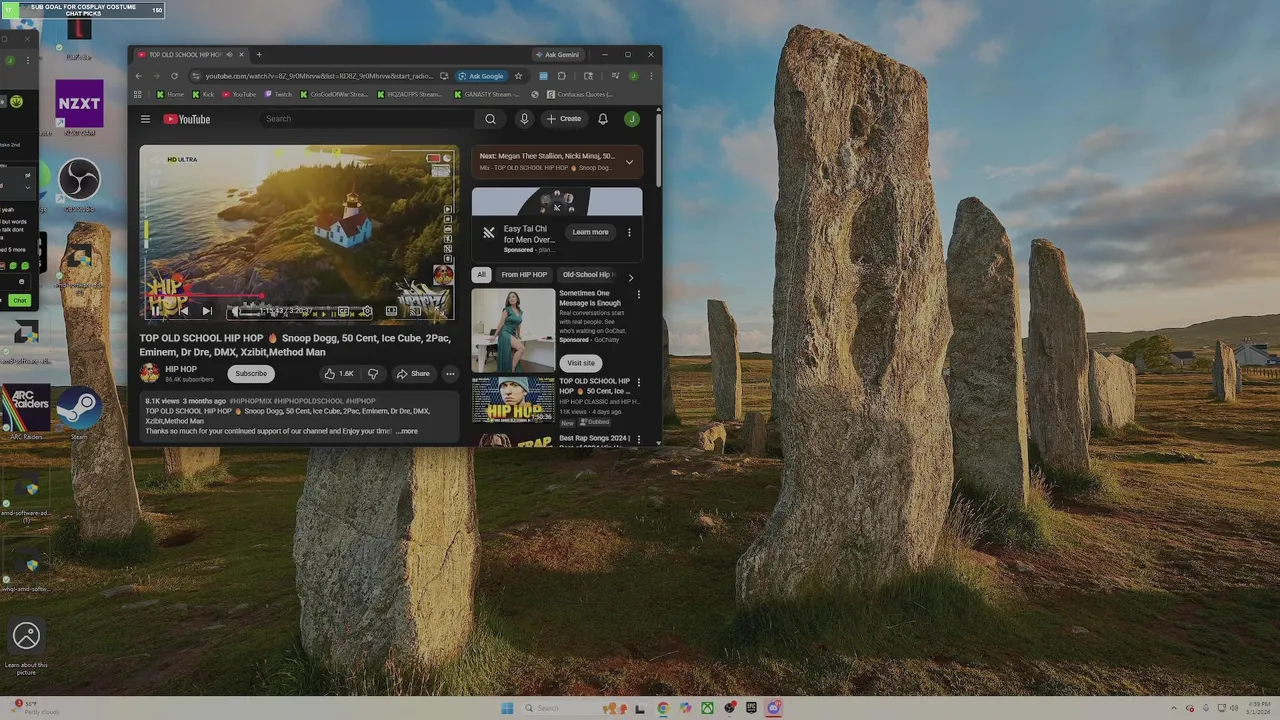The image size is (1280, 720).
Task: Expand the description with ...more
Action: click(x=407, y=431)
